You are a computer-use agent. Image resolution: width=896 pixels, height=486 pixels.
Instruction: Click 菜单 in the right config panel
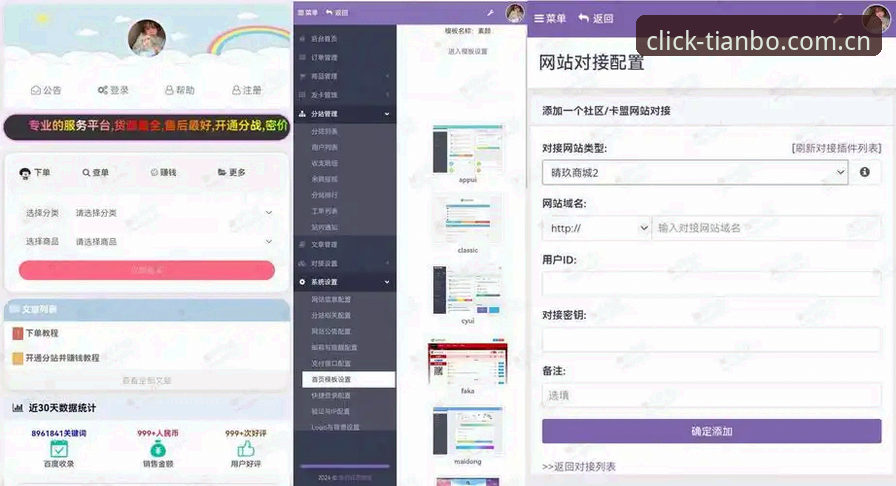click(x=550, y=18)
